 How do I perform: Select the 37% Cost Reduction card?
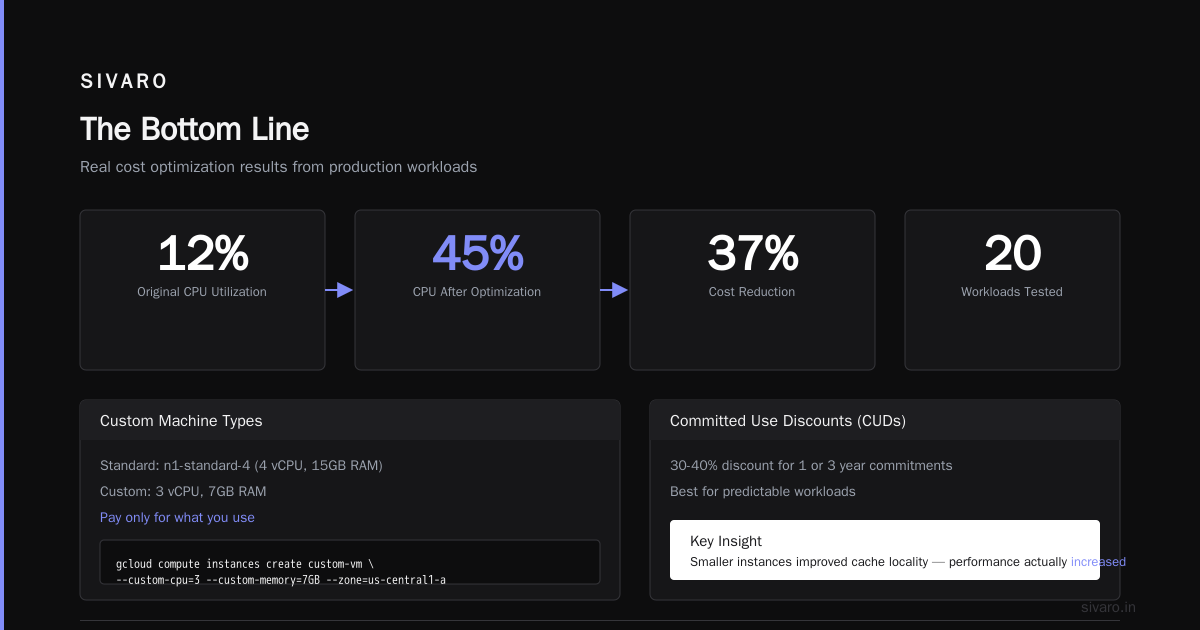point(752,290)
